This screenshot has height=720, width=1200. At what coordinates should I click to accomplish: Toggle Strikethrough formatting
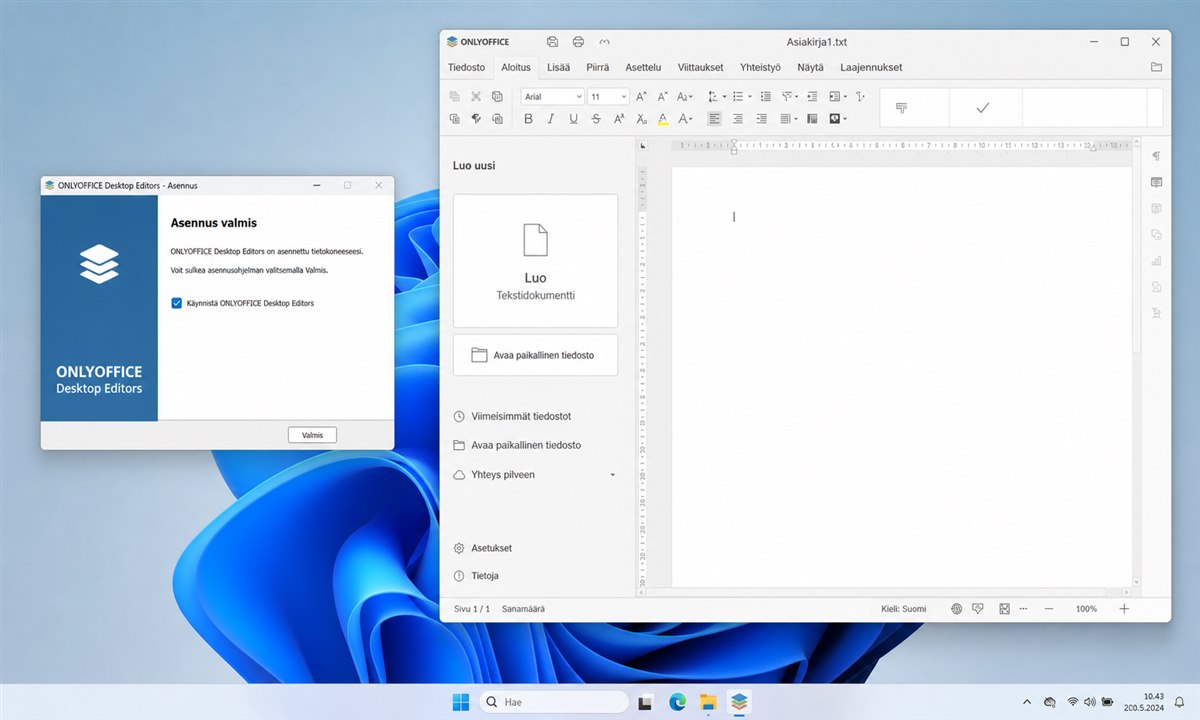596,119
